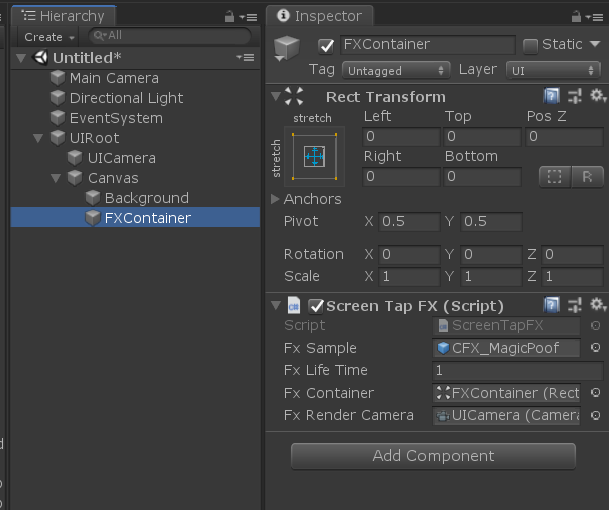Viewport: 609px width, 510px height.
Task: Open Screen Tap FX gear menu
Action: click(598, 305)
